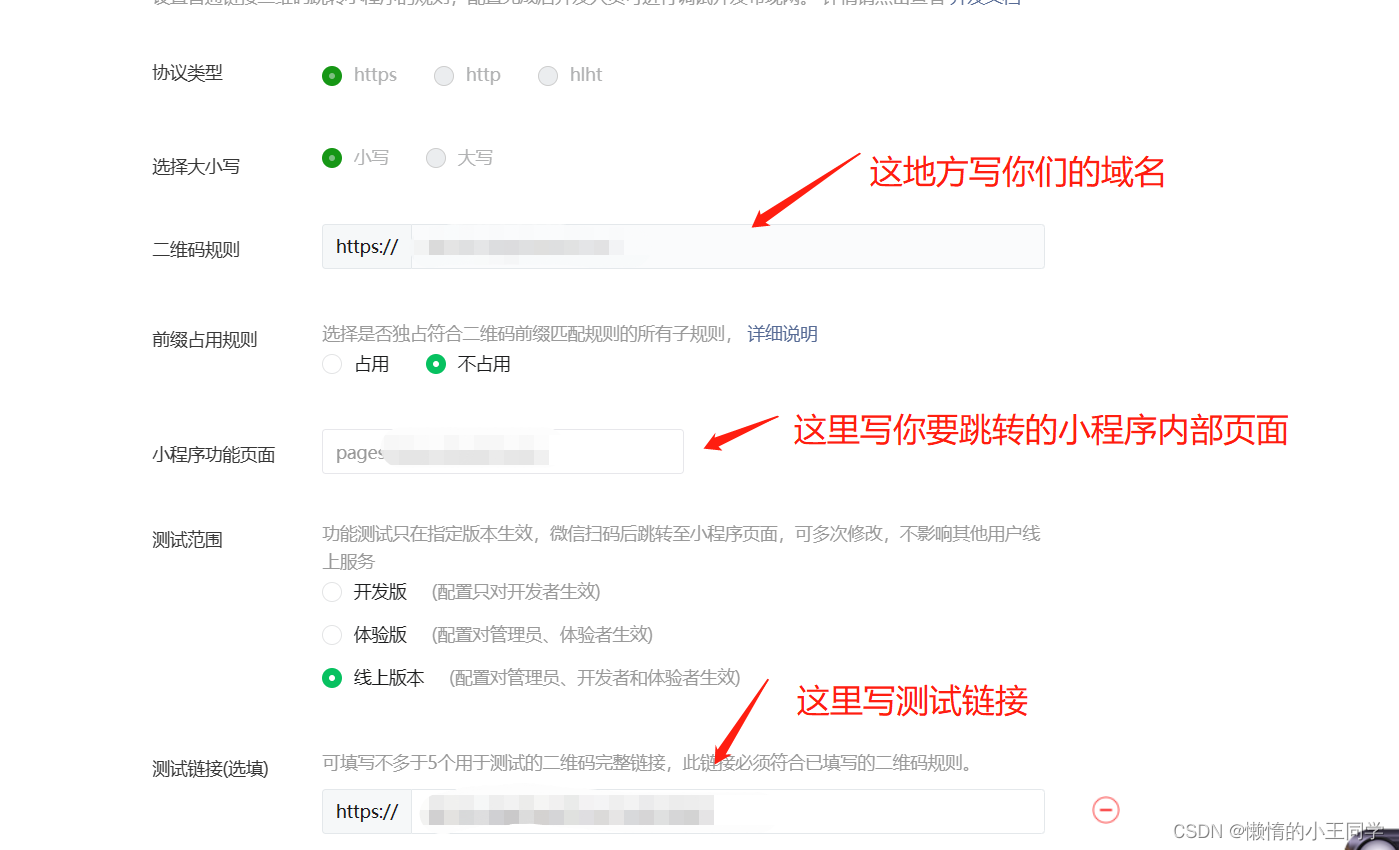The width and height of the screenshot is (1399, 850).
Task: Click the 测试范围 label
Action: point(187,540)
